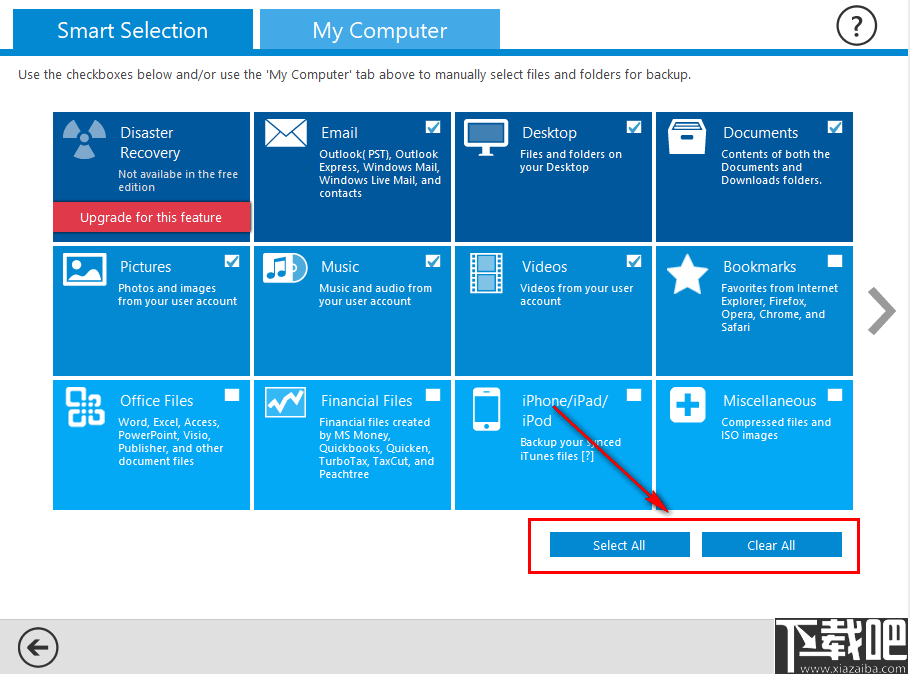910x674 pixels.
Task: Click the Documents tile description text
Action: (x=775, y=167)
